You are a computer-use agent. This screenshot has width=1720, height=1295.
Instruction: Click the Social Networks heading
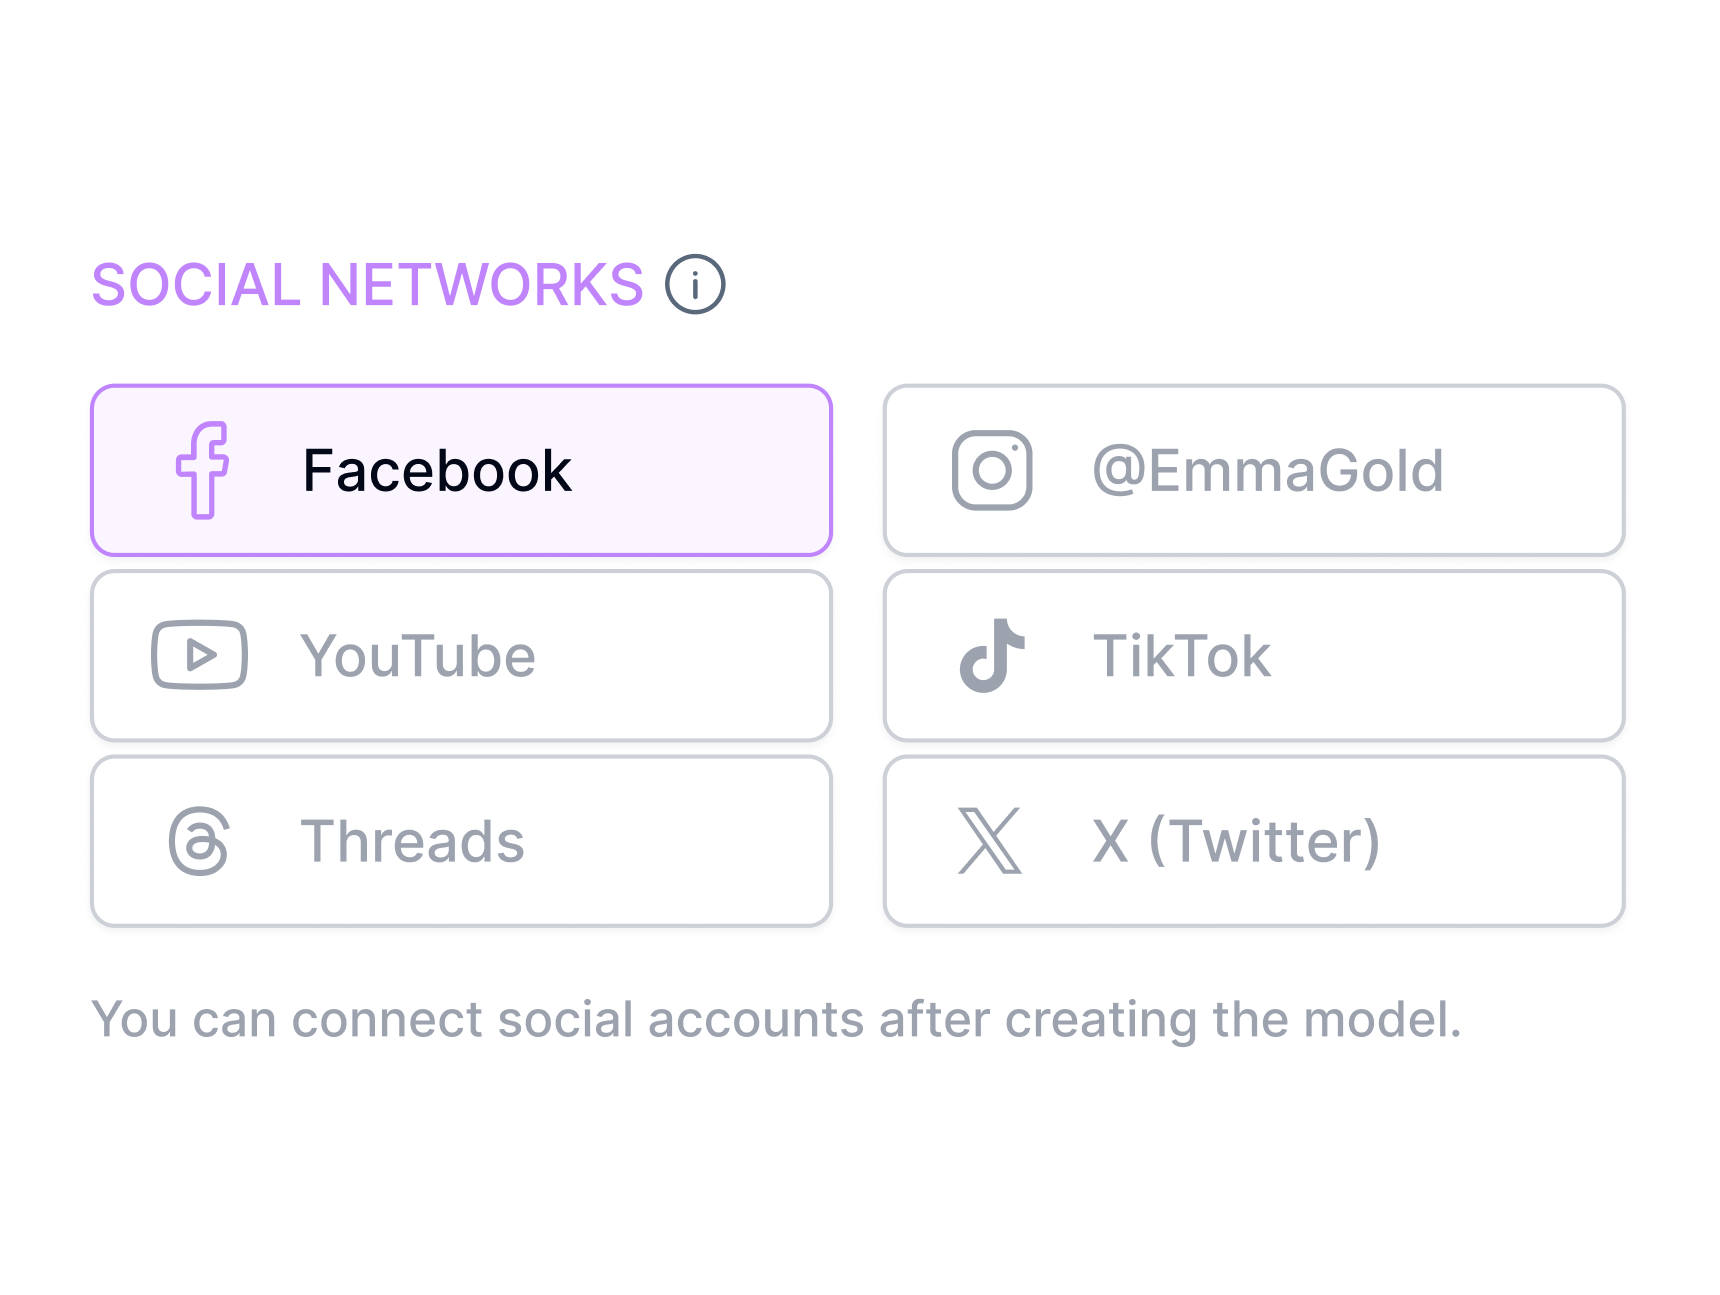click(x=367, y=284)
